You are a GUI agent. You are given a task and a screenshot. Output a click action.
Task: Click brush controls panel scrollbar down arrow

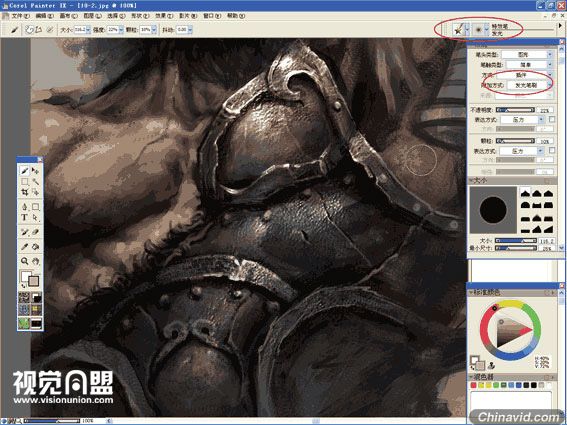561,248
